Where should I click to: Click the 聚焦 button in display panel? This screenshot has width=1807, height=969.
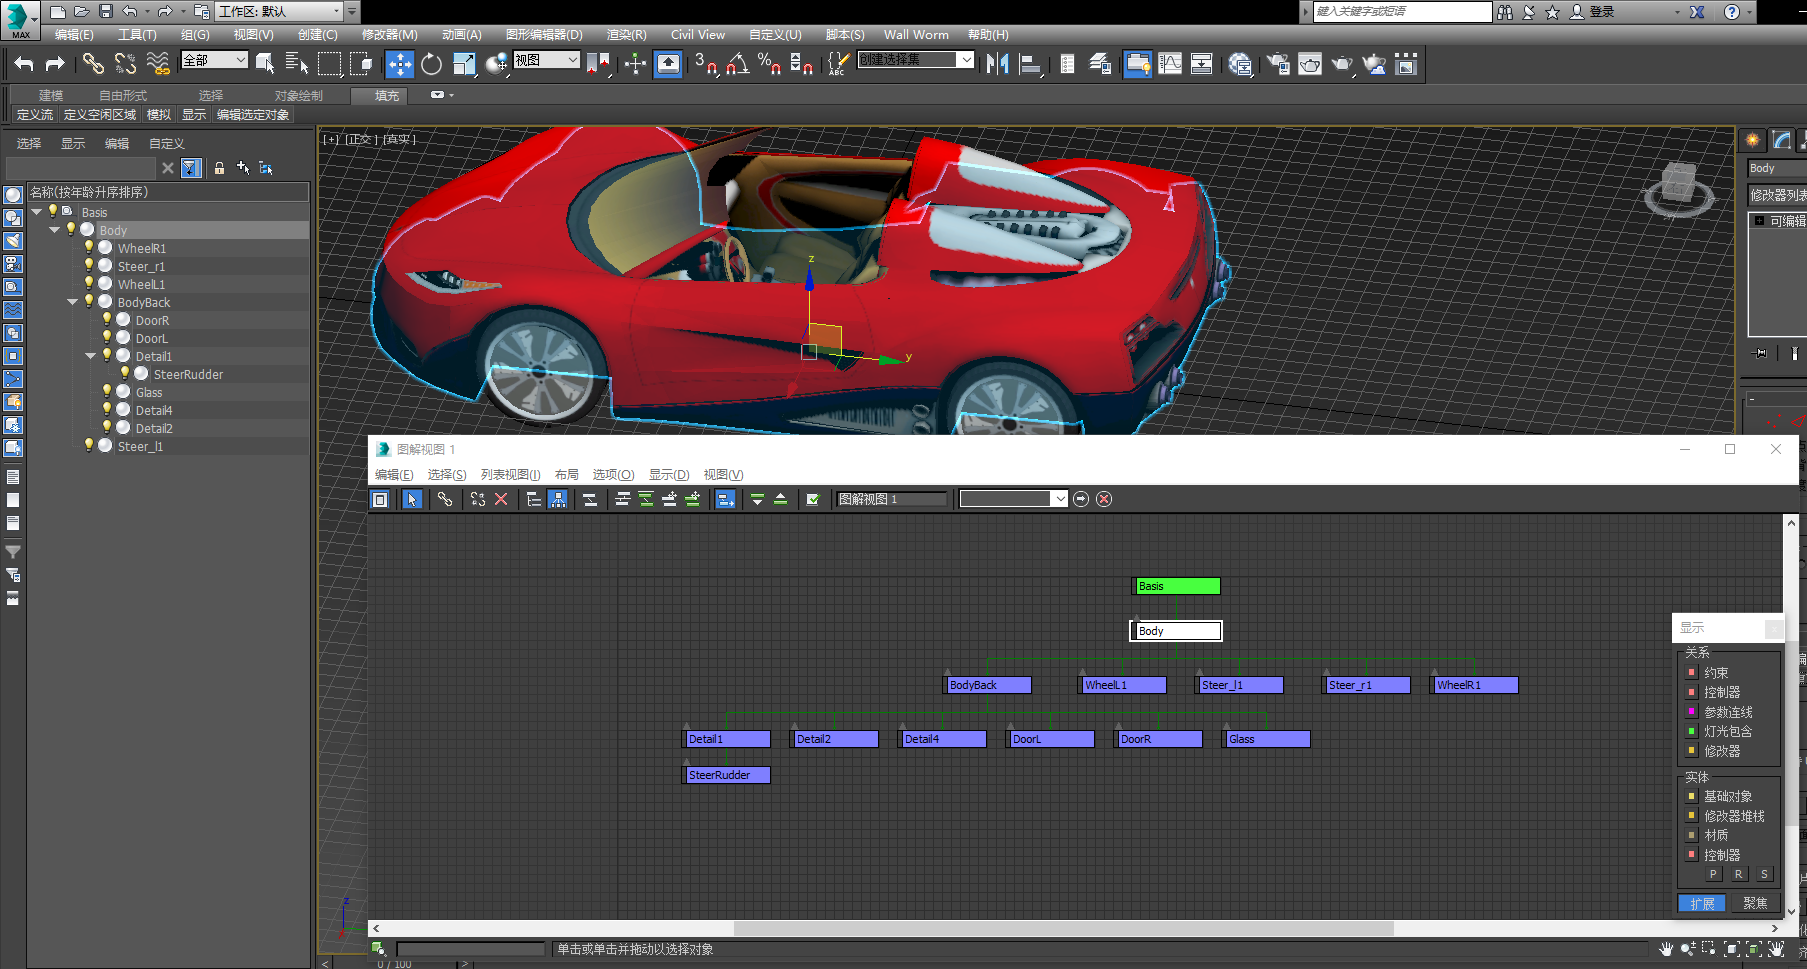1754,904
